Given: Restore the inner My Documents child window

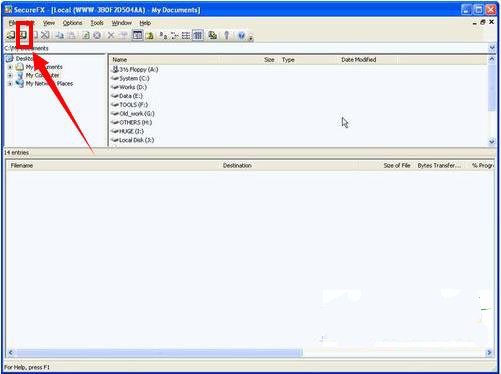Looking at the screenshot, I should point(482,22).
